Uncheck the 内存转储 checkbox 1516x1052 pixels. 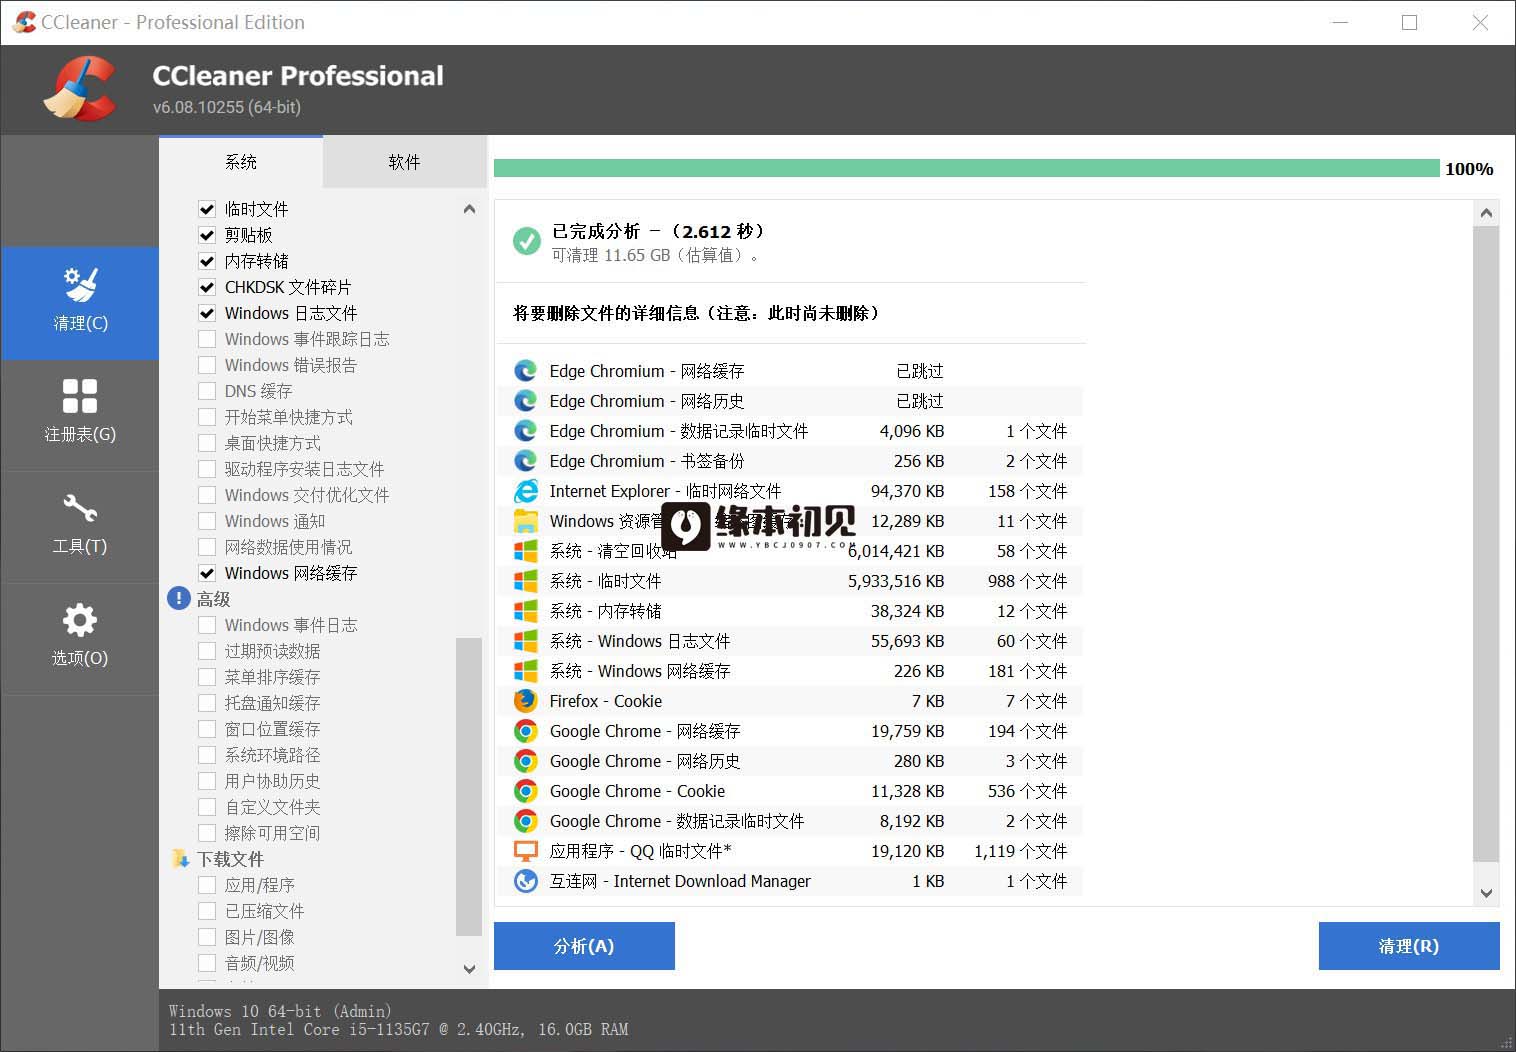click(207, 261)
